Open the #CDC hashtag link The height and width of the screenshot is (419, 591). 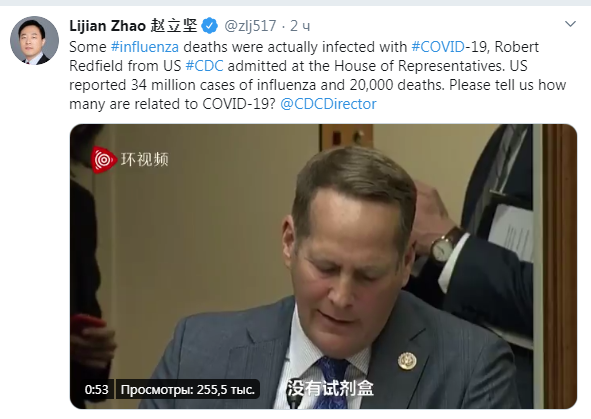click(204, 66)
